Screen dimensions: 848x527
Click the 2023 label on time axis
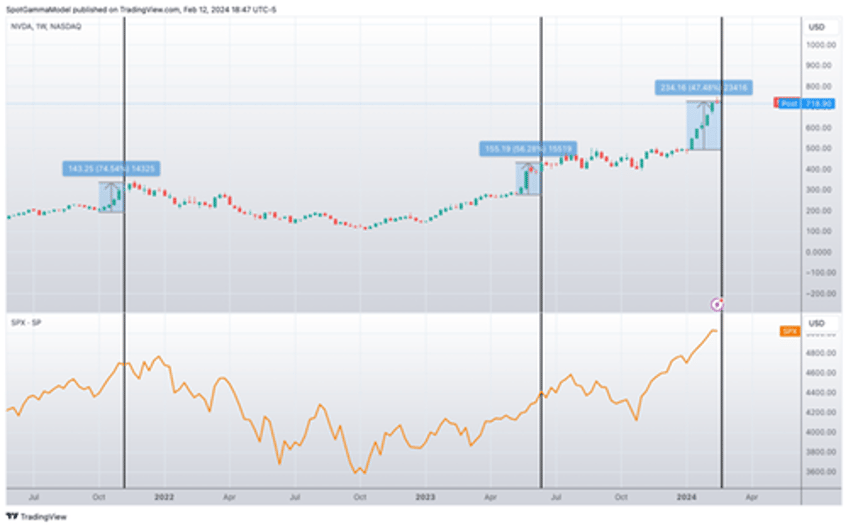point(425,497)
